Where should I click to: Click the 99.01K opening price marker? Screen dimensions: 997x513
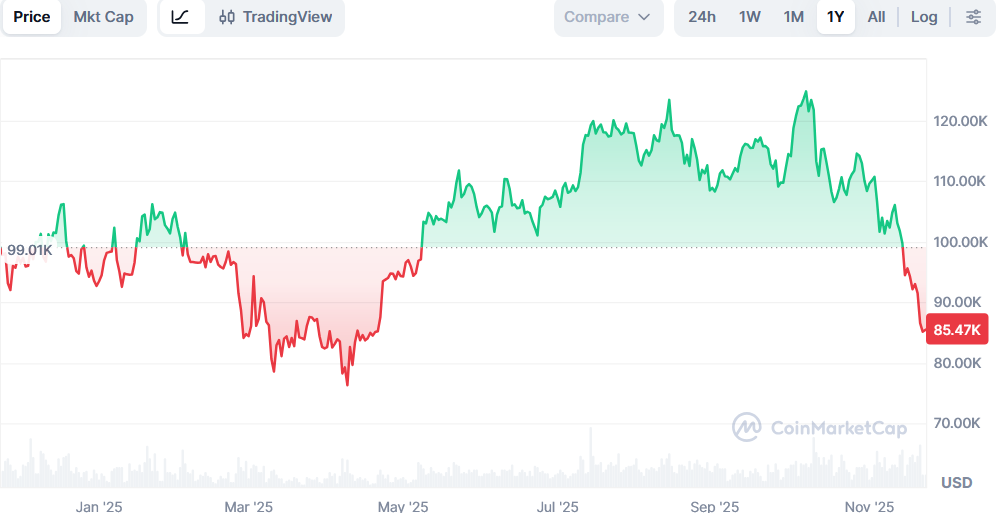click(29, 249)
